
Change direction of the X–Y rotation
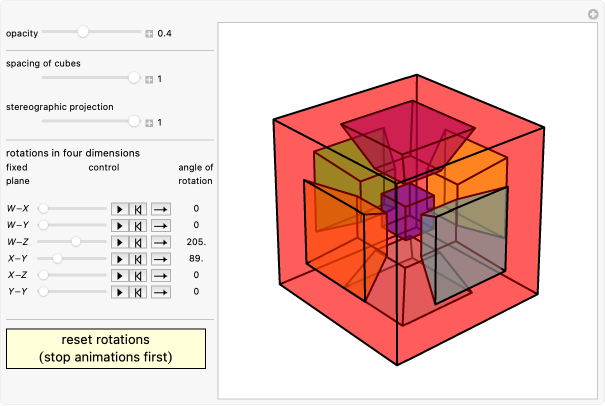[161, 259]
